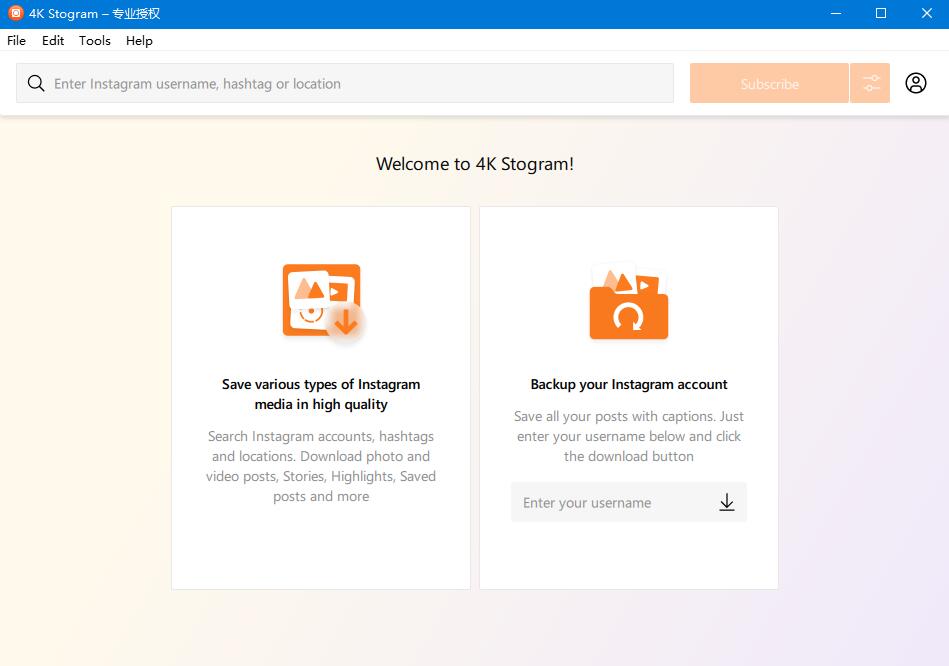This screenshot has height=666, width=949.
Task: Open subscription settings sliders icon
Action: coord(870,83)
